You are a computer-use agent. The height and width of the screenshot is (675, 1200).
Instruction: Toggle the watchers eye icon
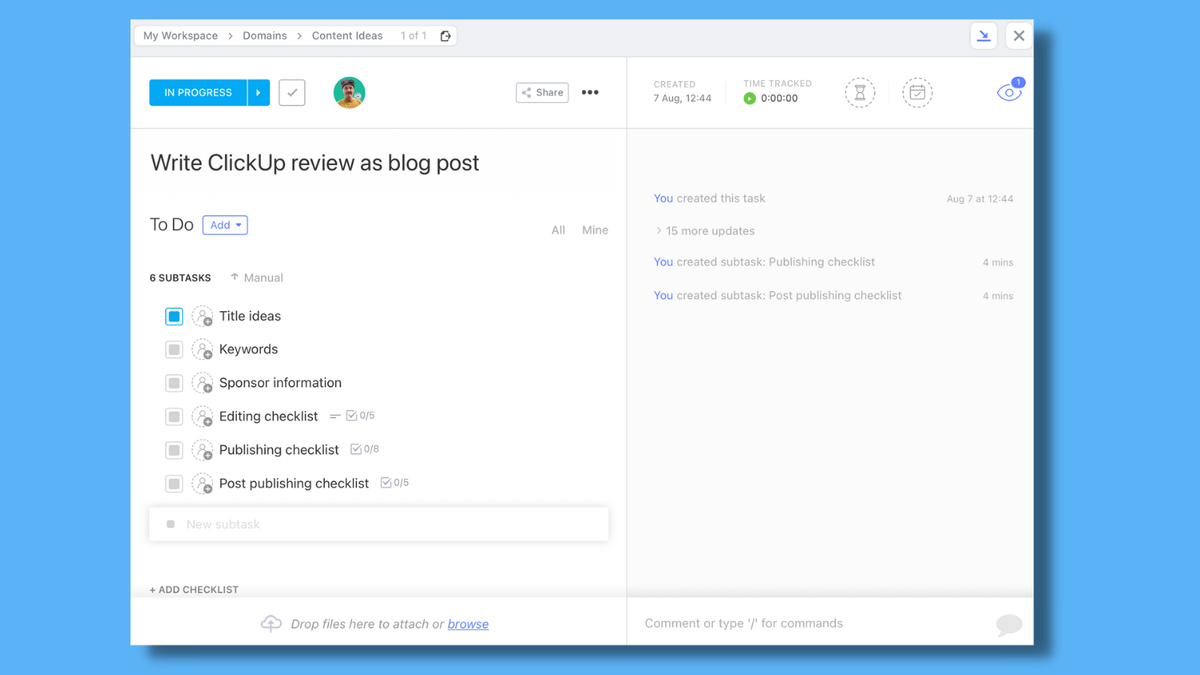pyautogui.click(x=1009, y=92)
